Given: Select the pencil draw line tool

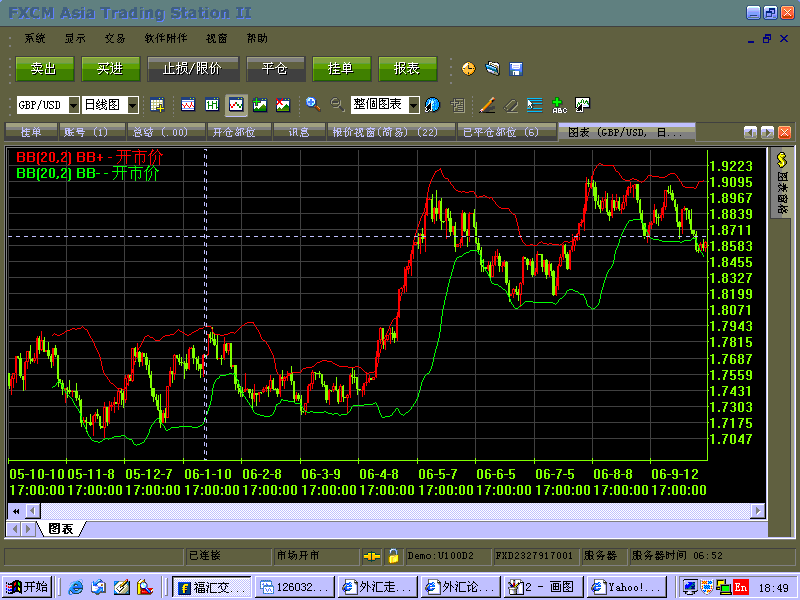Looking at the screenshot, I should [x=487, y=104].
